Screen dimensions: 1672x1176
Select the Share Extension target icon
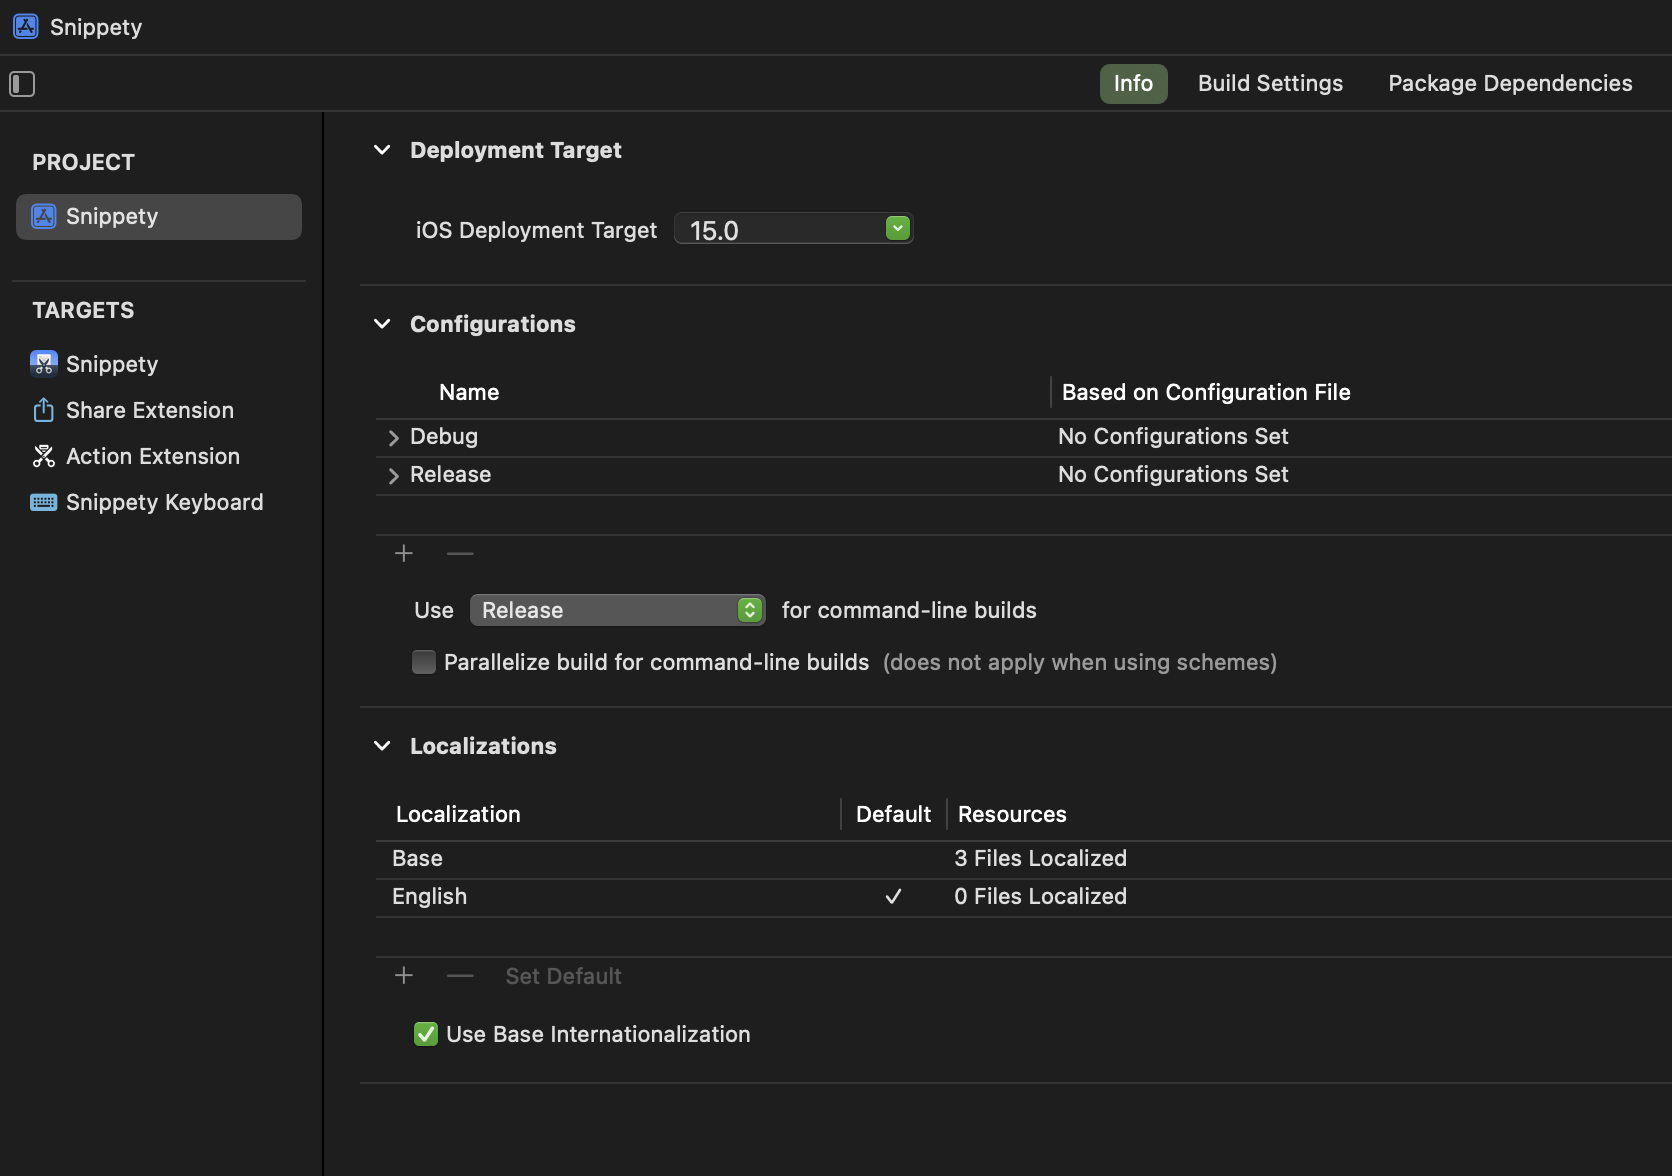44,410
